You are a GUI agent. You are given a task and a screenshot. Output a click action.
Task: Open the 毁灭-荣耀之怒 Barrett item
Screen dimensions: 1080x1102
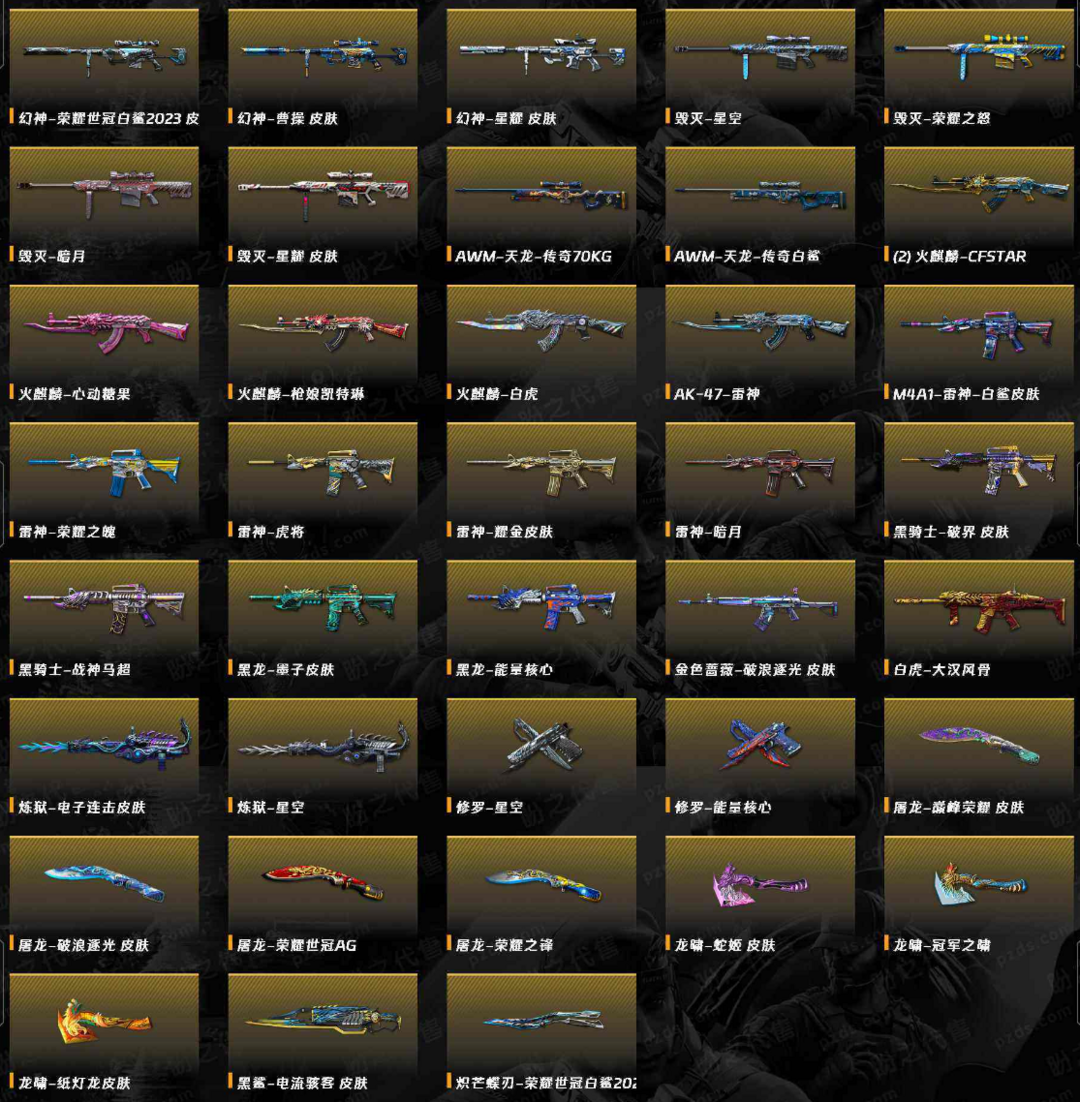(978, 68)
